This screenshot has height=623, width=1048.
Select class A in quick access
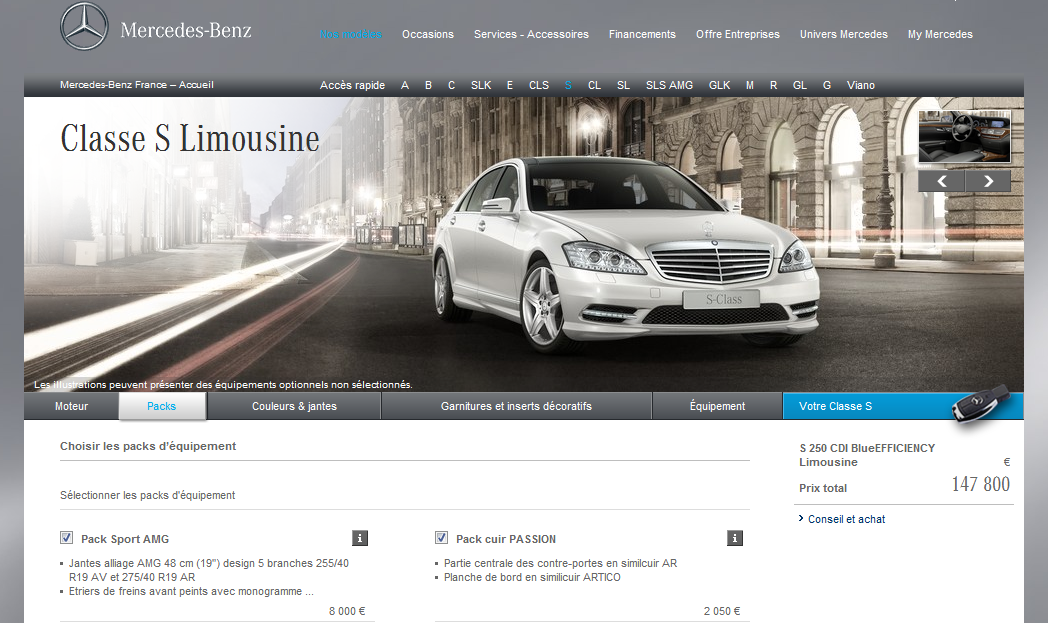[405, 86]
